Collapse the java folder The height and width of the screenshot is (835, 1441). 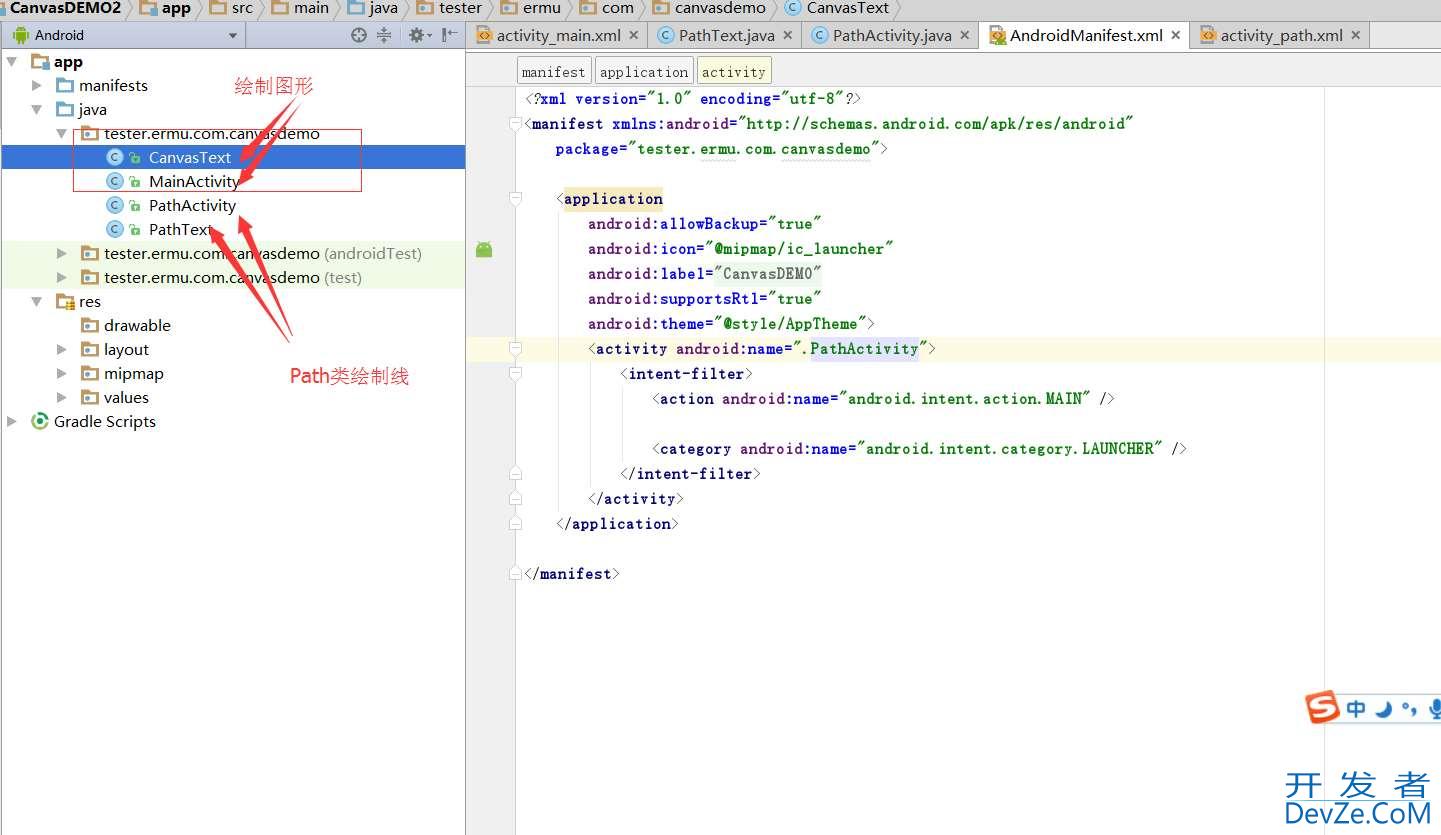(37, 109)
